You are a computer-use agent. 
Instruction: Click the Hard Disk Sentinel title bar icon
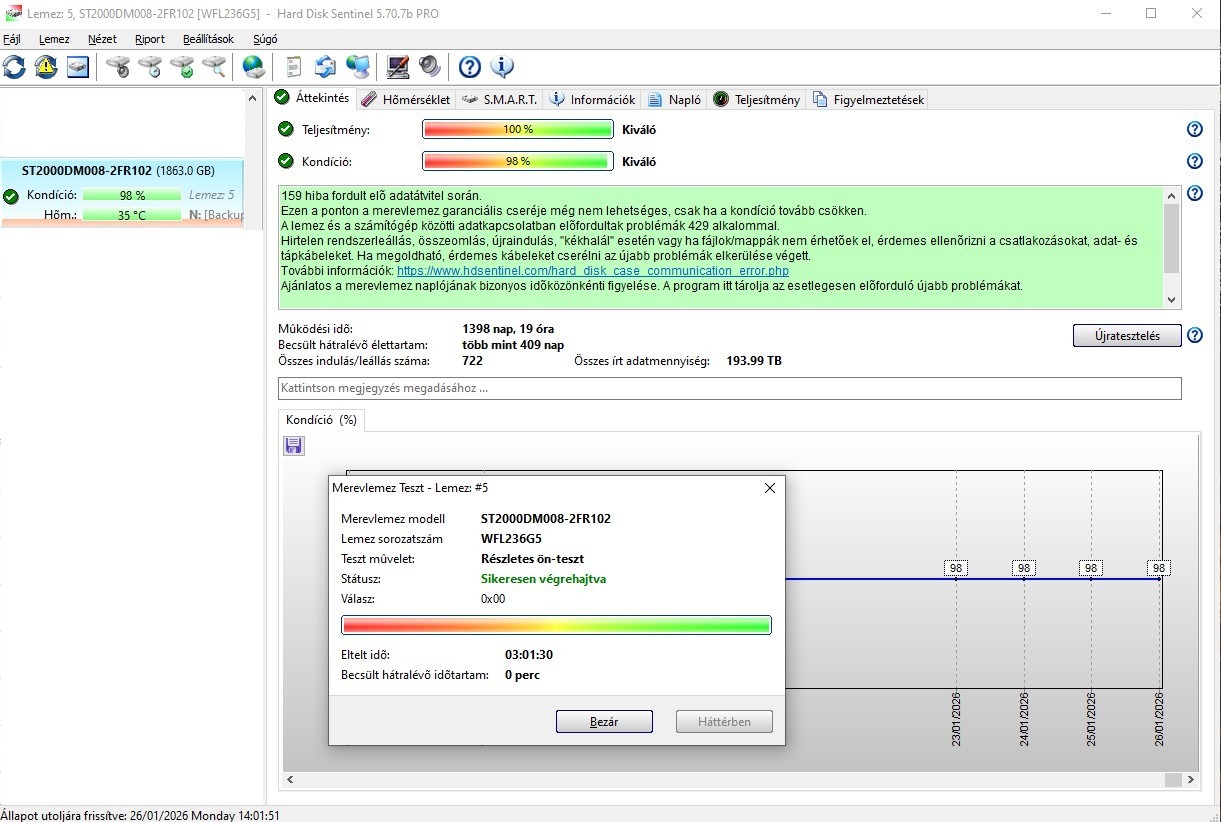pos(13,13)
